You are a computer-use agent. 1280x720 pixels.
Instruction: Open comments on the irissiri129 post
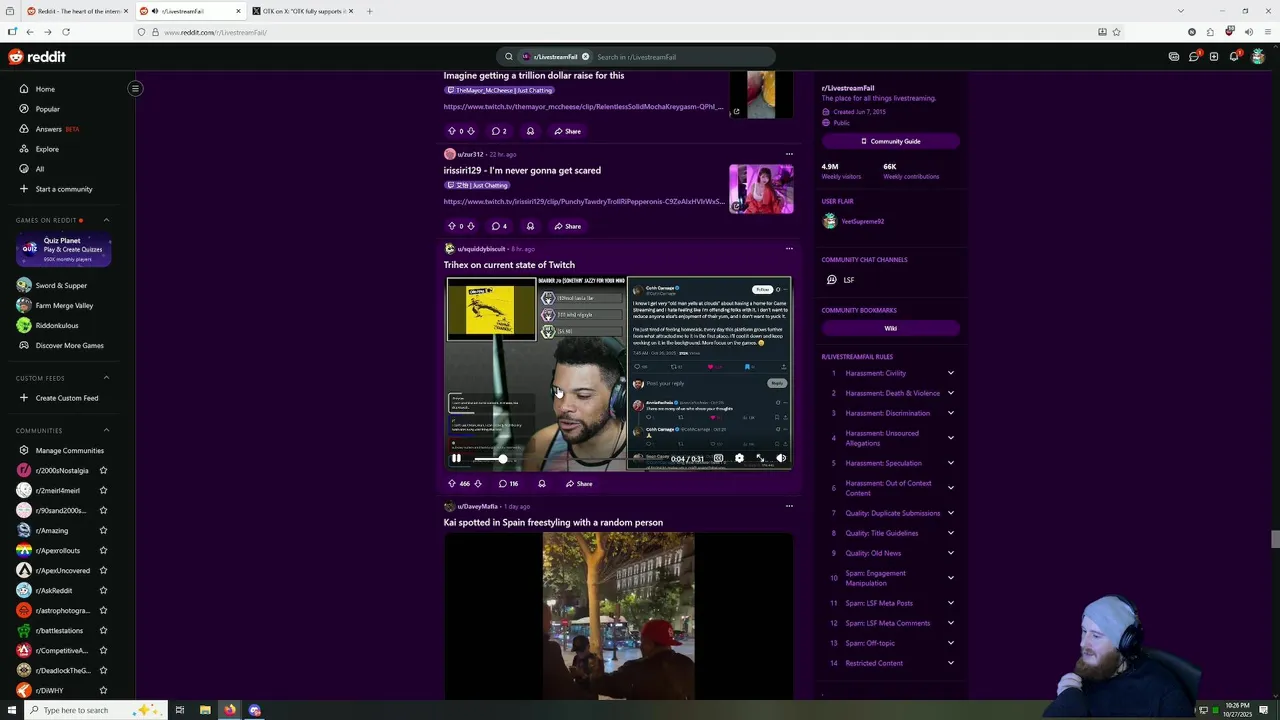[499, 226]
